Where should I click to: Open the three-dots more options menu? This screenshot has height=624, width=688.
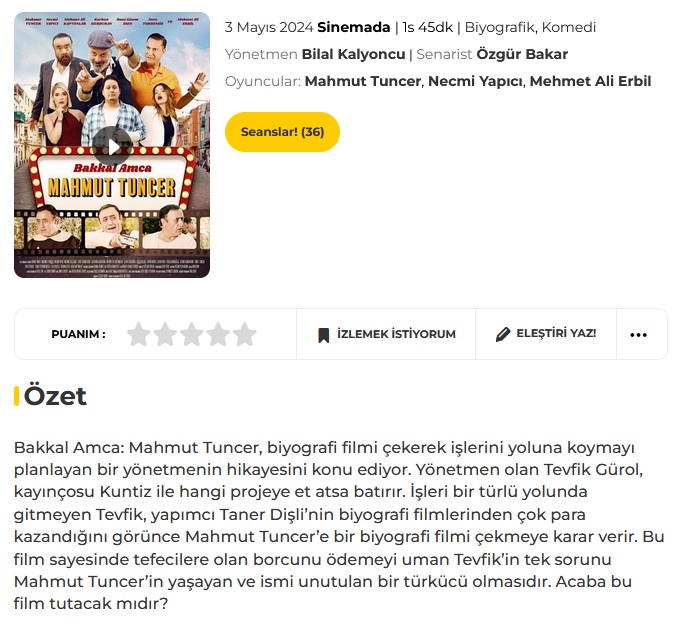638,335
